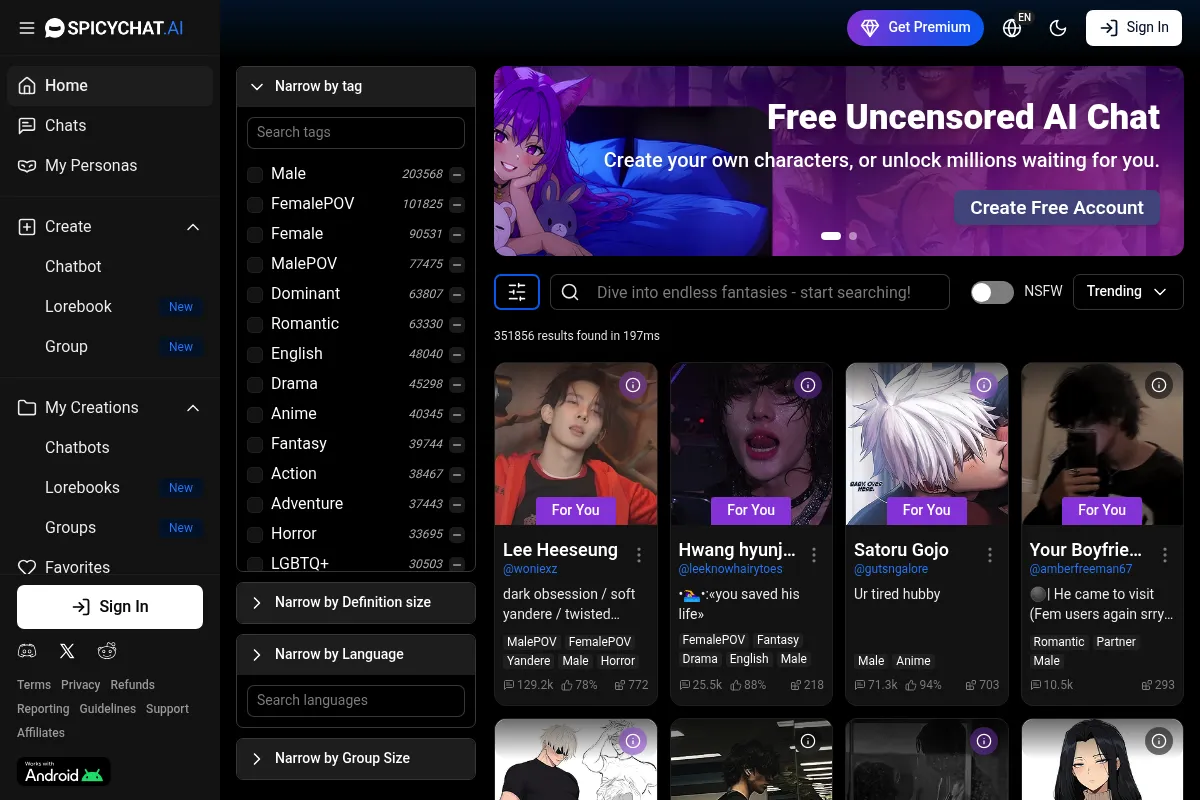Image resolution: width=1200 pixels, height=800 pixels.
Task: Open the Terms footer link
Action: pyautogui.click(x=34, y=685)
